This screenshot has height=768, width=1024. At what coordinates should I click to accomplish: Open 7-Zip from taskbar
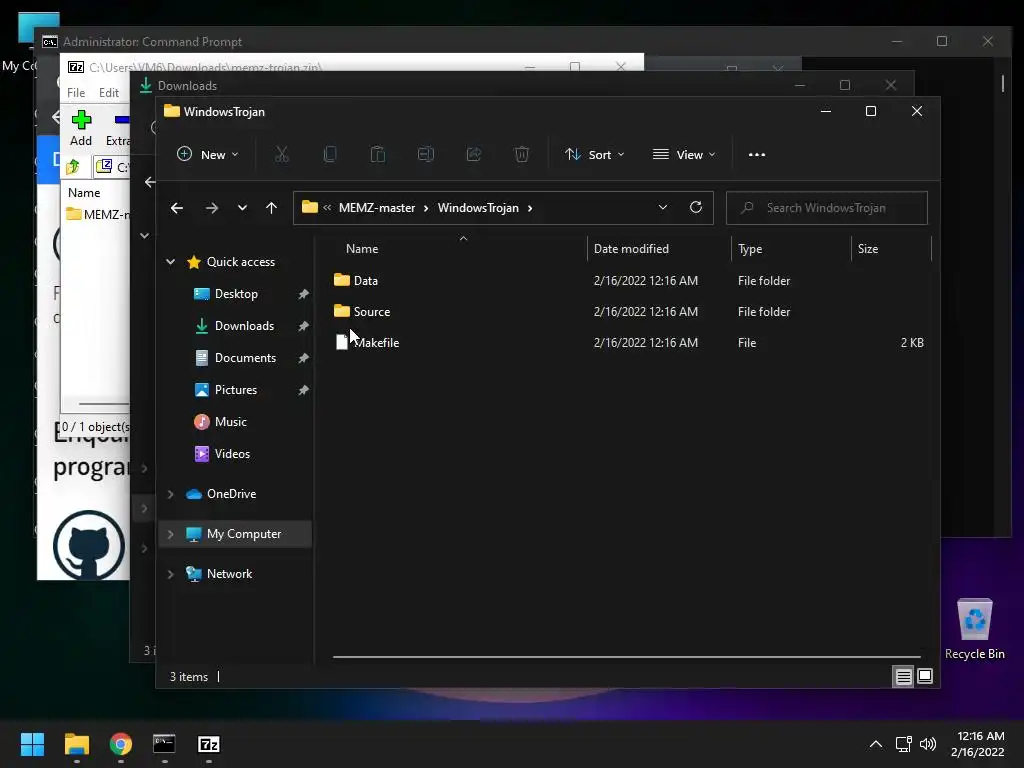coord(209,744)
